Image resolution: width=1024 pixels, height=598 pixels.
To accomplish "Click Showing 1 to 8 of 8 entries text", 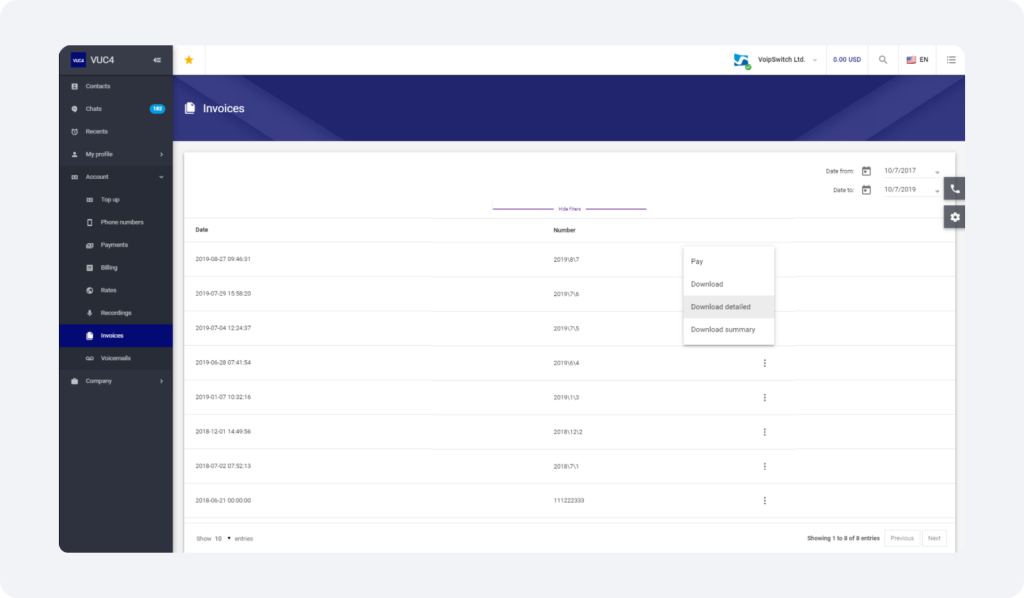I will point(843,539).
